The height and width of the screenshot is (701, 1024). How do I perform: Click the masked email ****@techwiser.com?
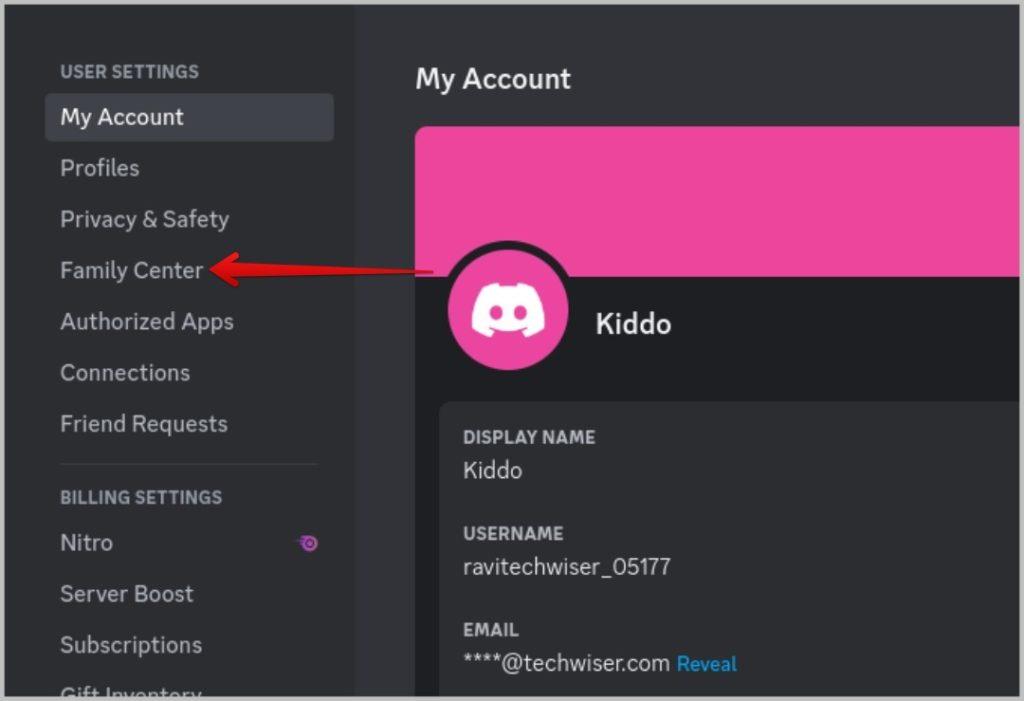click(x=566, y=663)
